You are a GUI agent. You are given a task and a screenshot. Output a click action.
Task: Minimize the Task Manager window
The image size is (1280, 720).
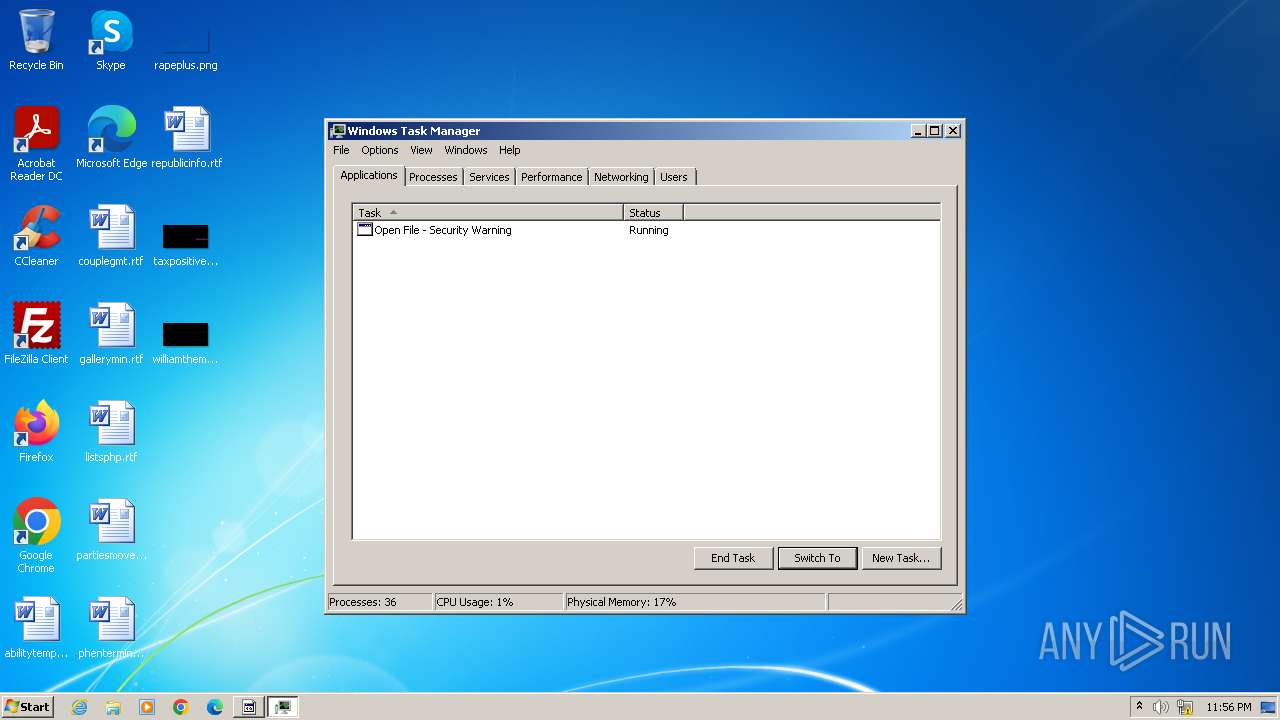click(x=918, y=131)
